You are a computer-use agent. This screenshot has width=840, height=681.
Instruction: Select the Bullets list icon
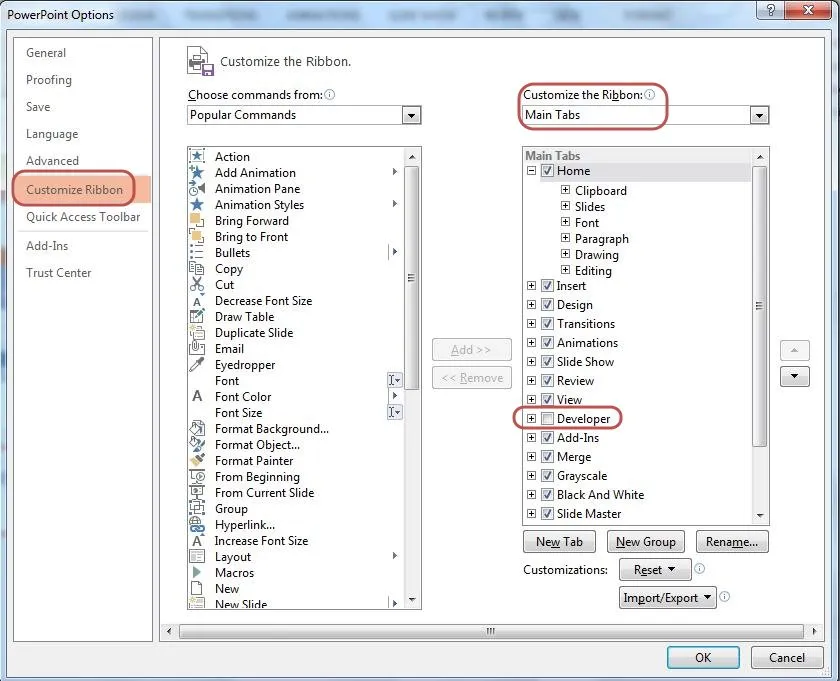(x=197, y=252)
